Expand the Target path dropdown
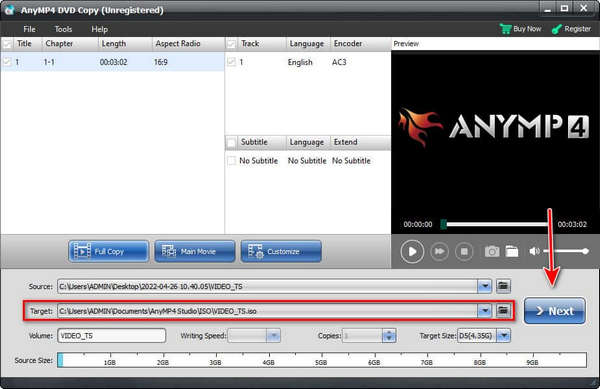 (484, 311)
